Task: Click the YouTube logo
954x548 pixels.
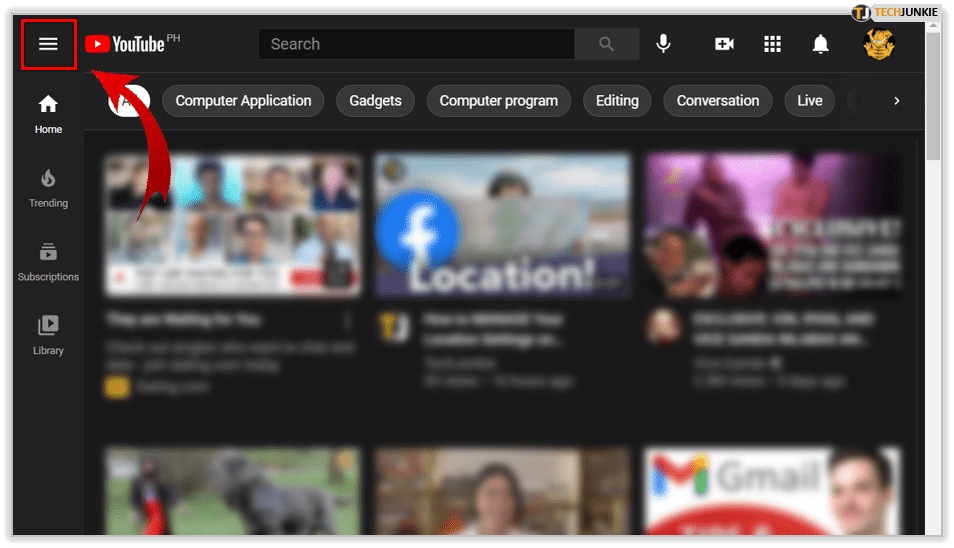Action: 125,44
